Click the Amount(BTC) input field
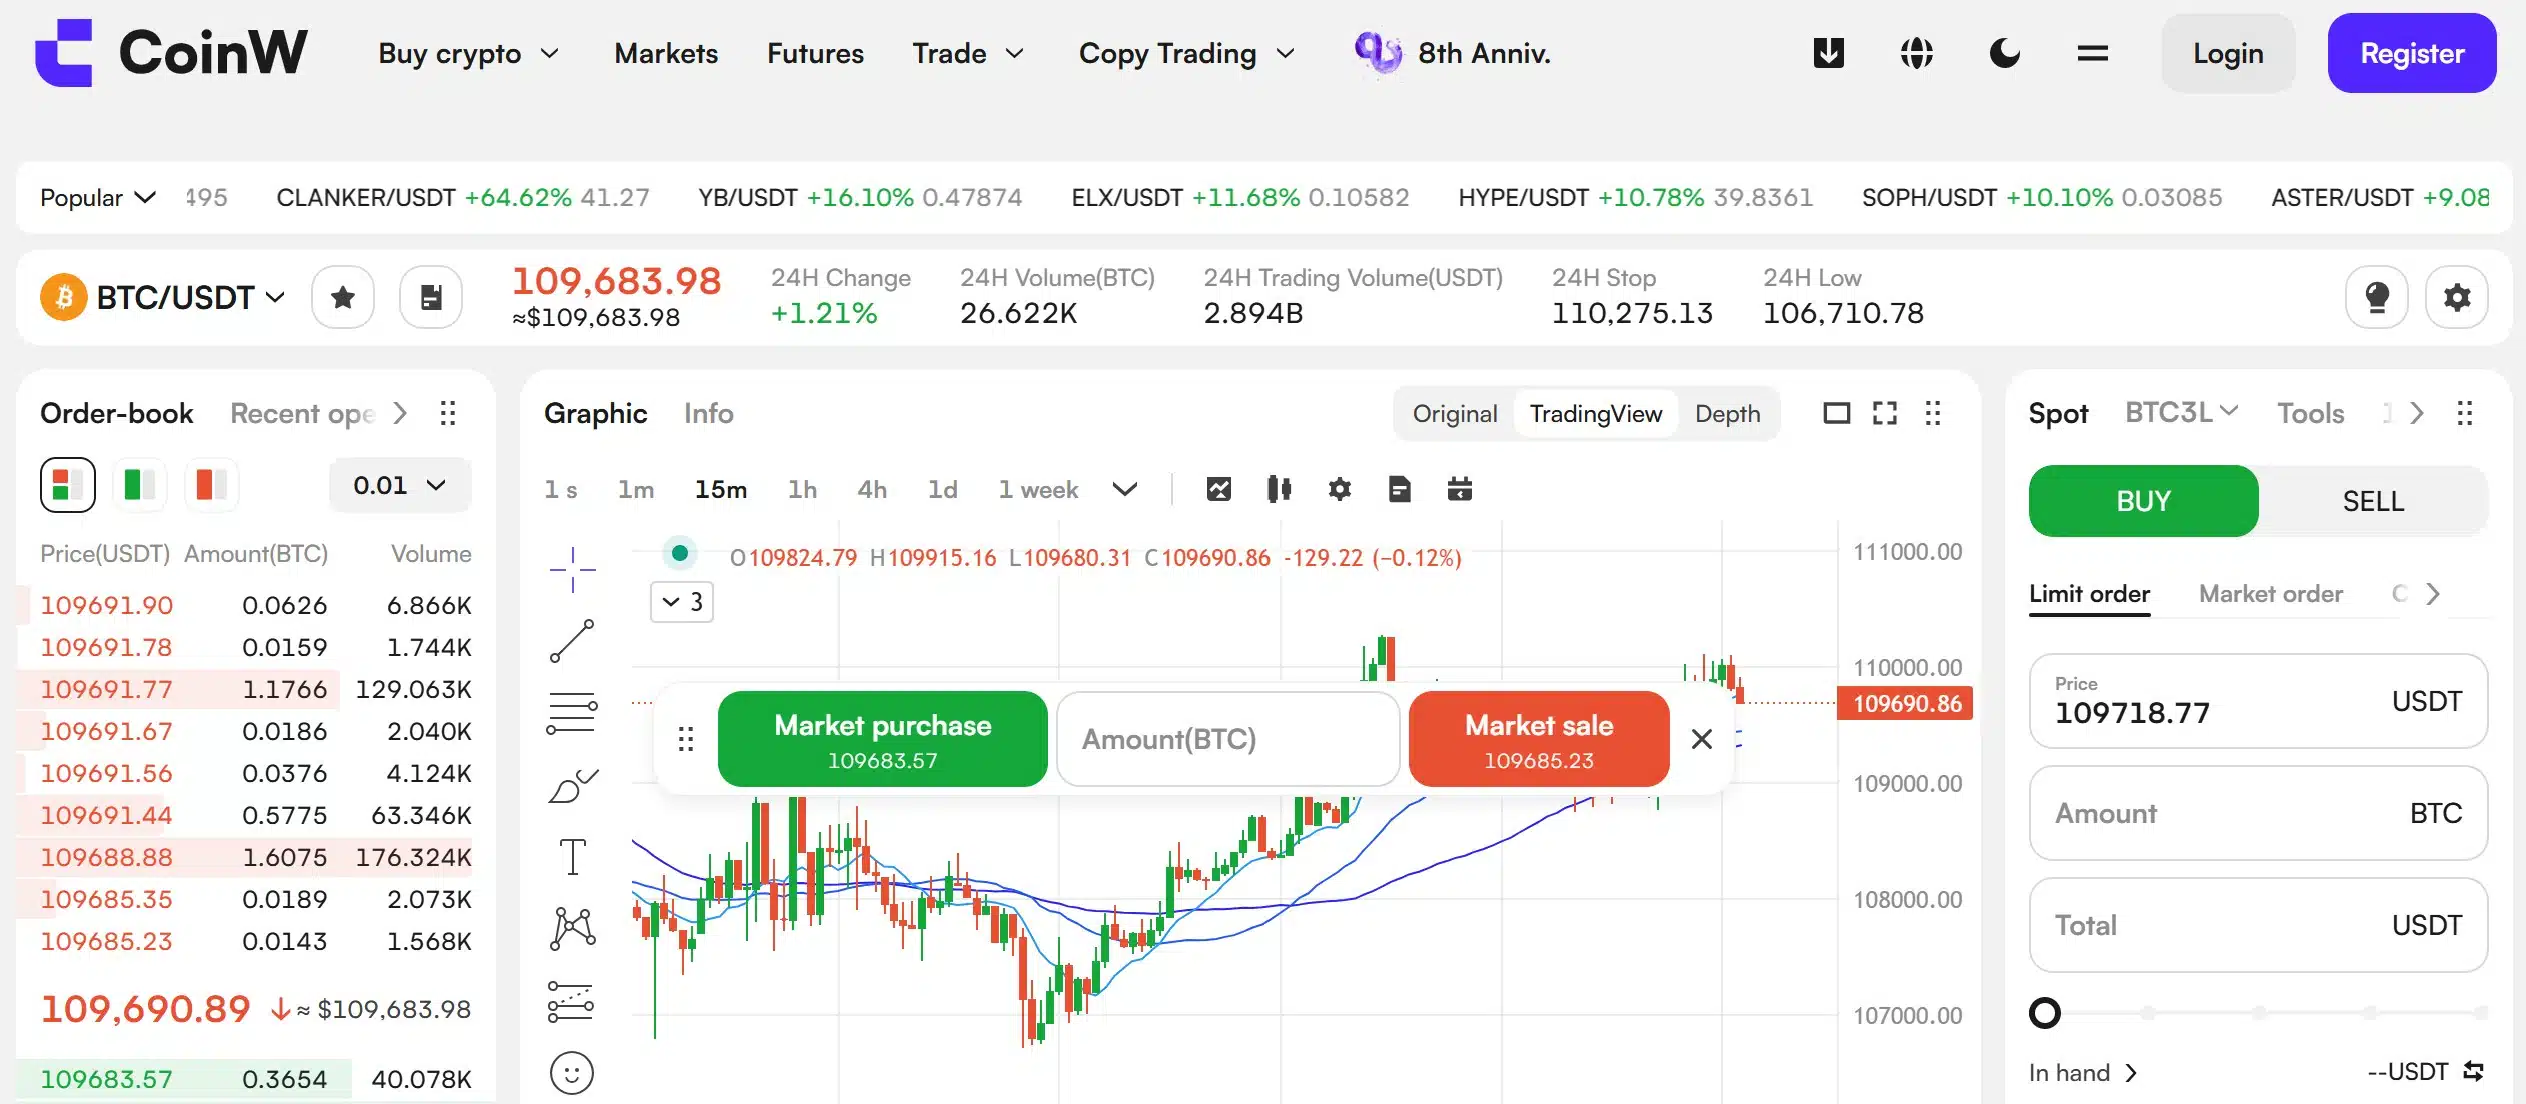The image size is (2526, 1104). [1228, 739]
